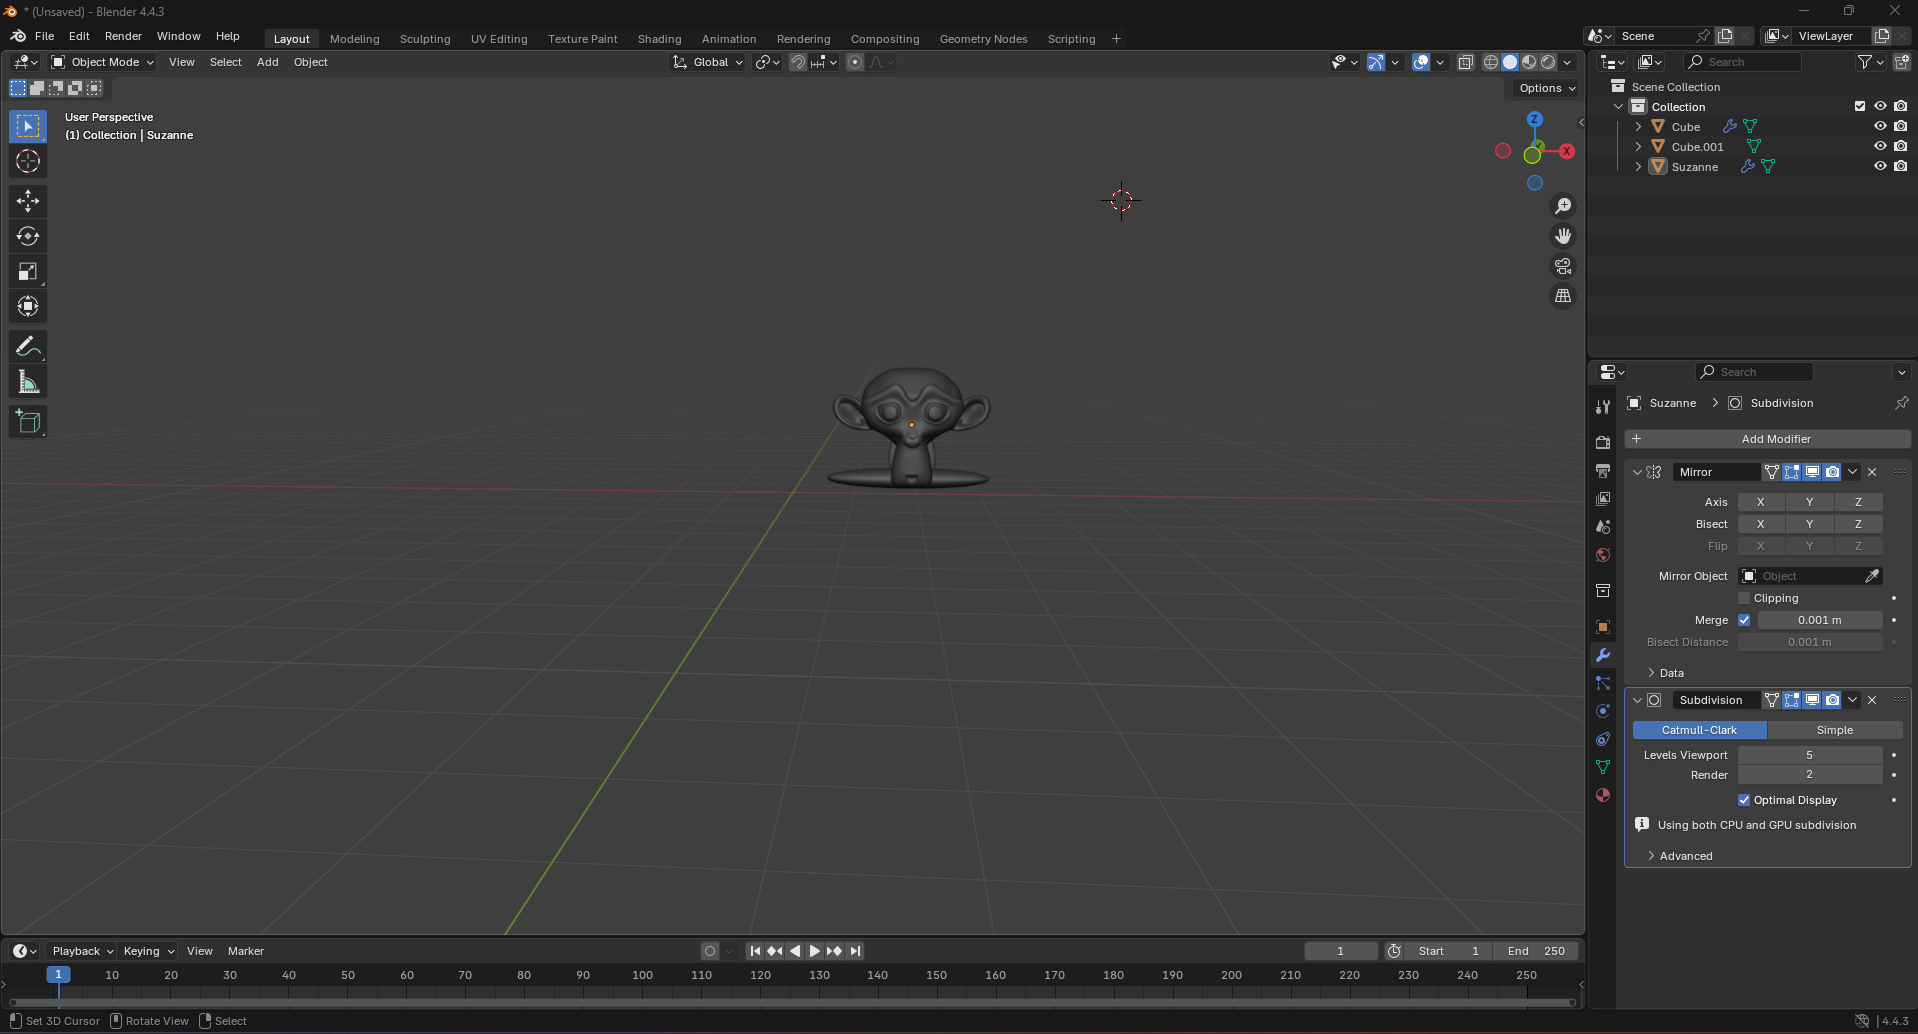Hide Cube.001 in the viewport
This screenshot has height=1034, width=1918.
(x=1880, y=146)
